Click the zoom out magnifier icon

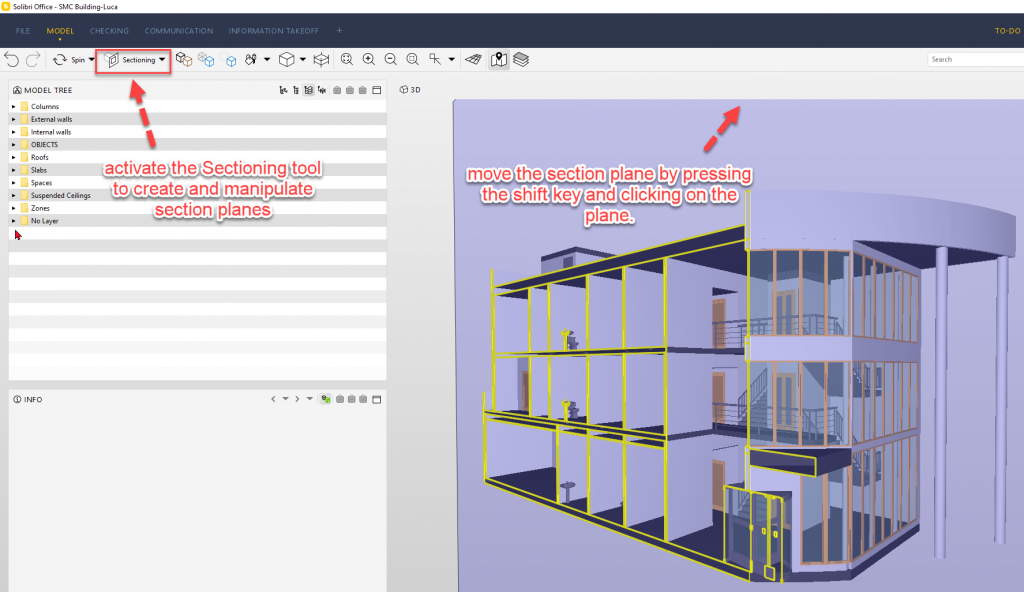[x=391, y=59]
